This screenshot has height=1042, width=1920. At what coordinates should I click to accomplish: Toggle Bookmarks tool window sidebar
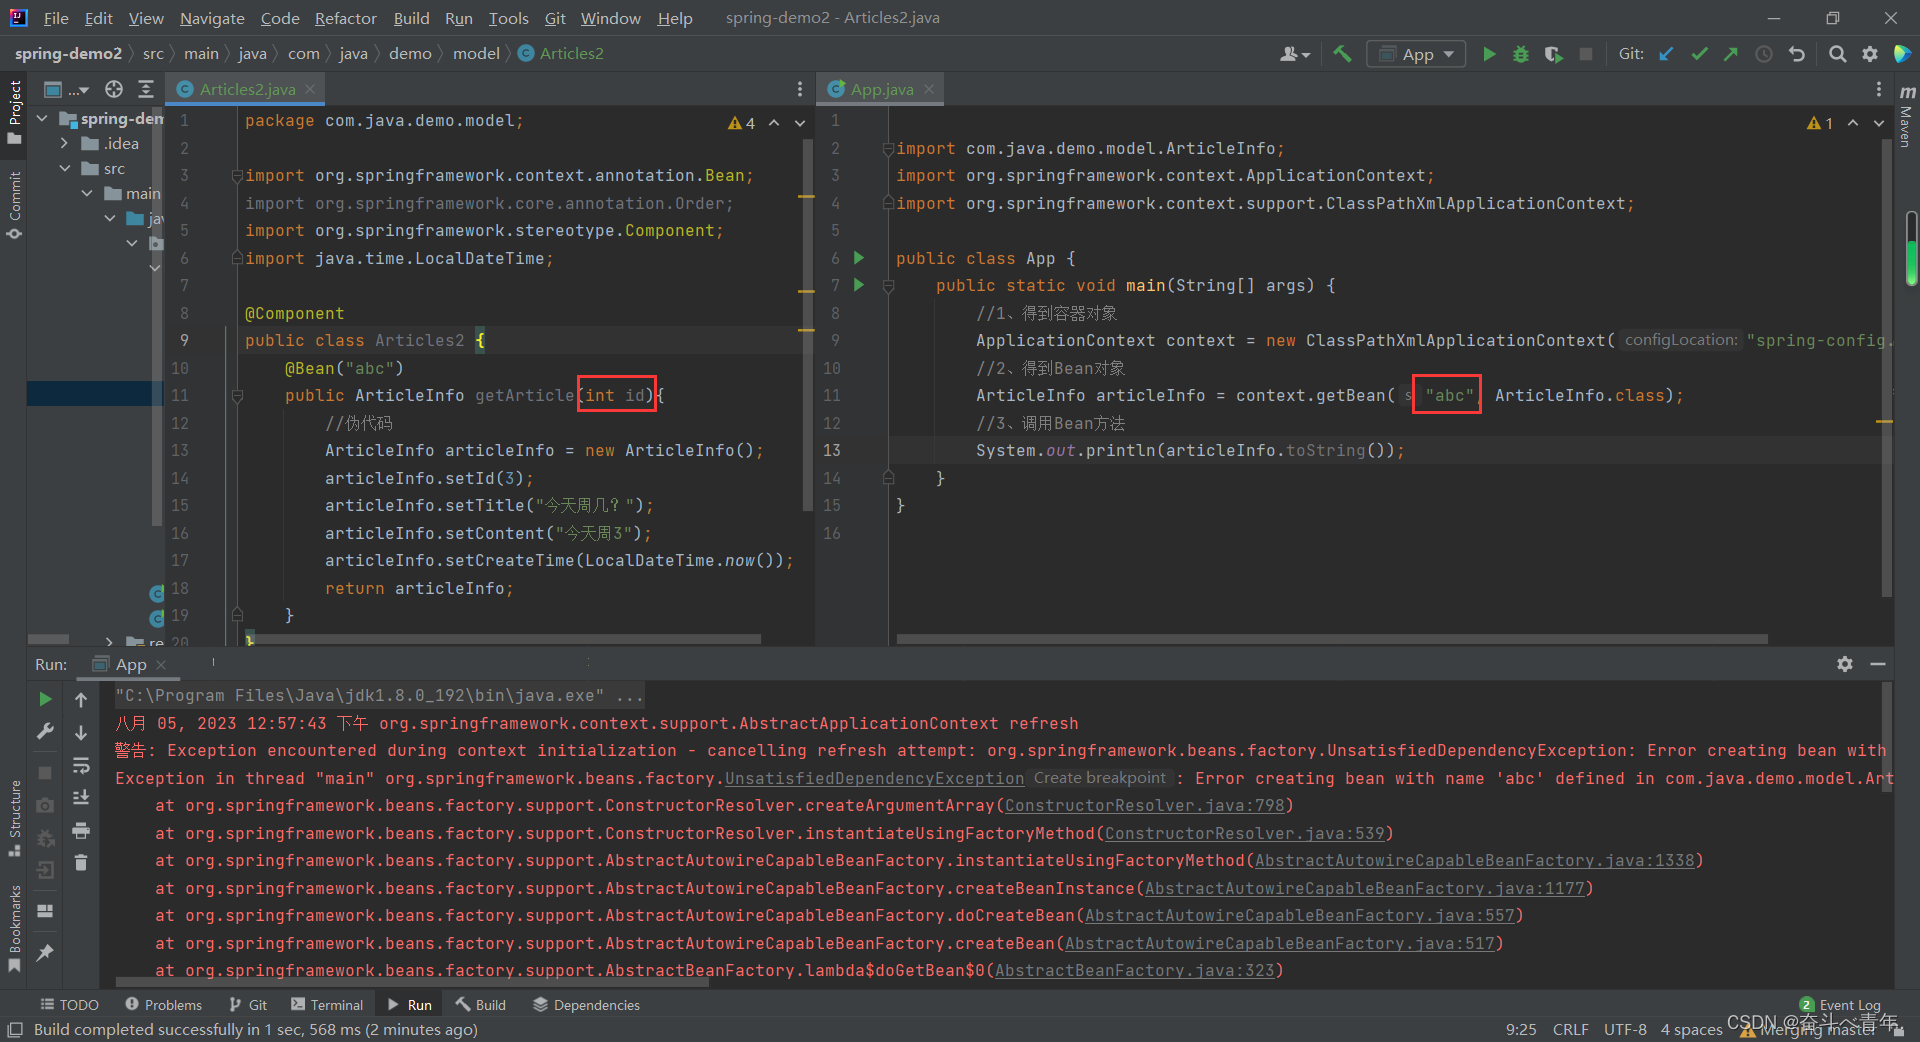pos(14,928)
